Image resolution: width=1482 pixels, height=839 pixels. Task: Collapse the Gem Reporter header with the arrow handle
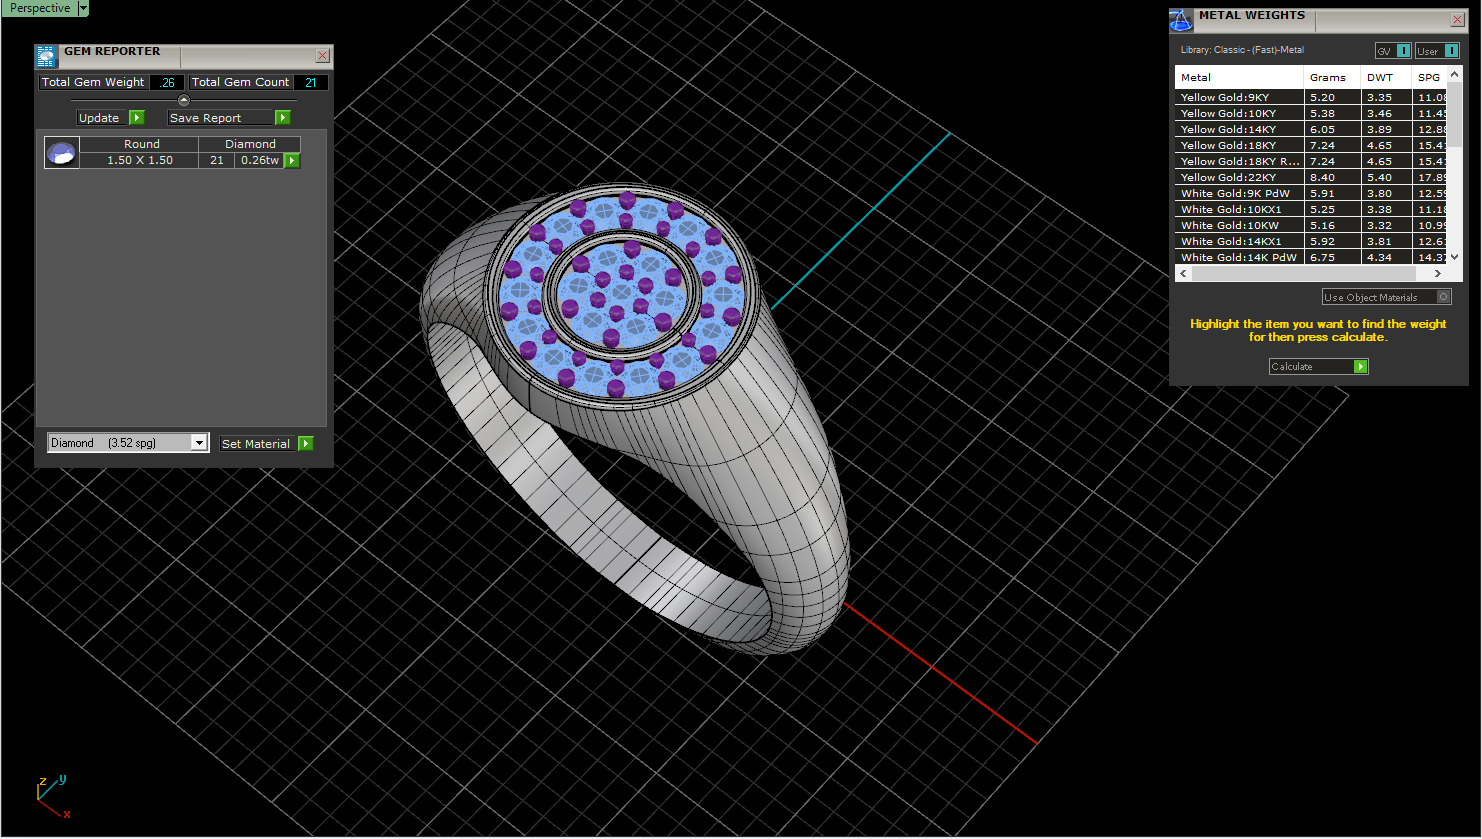pos(183,100)
